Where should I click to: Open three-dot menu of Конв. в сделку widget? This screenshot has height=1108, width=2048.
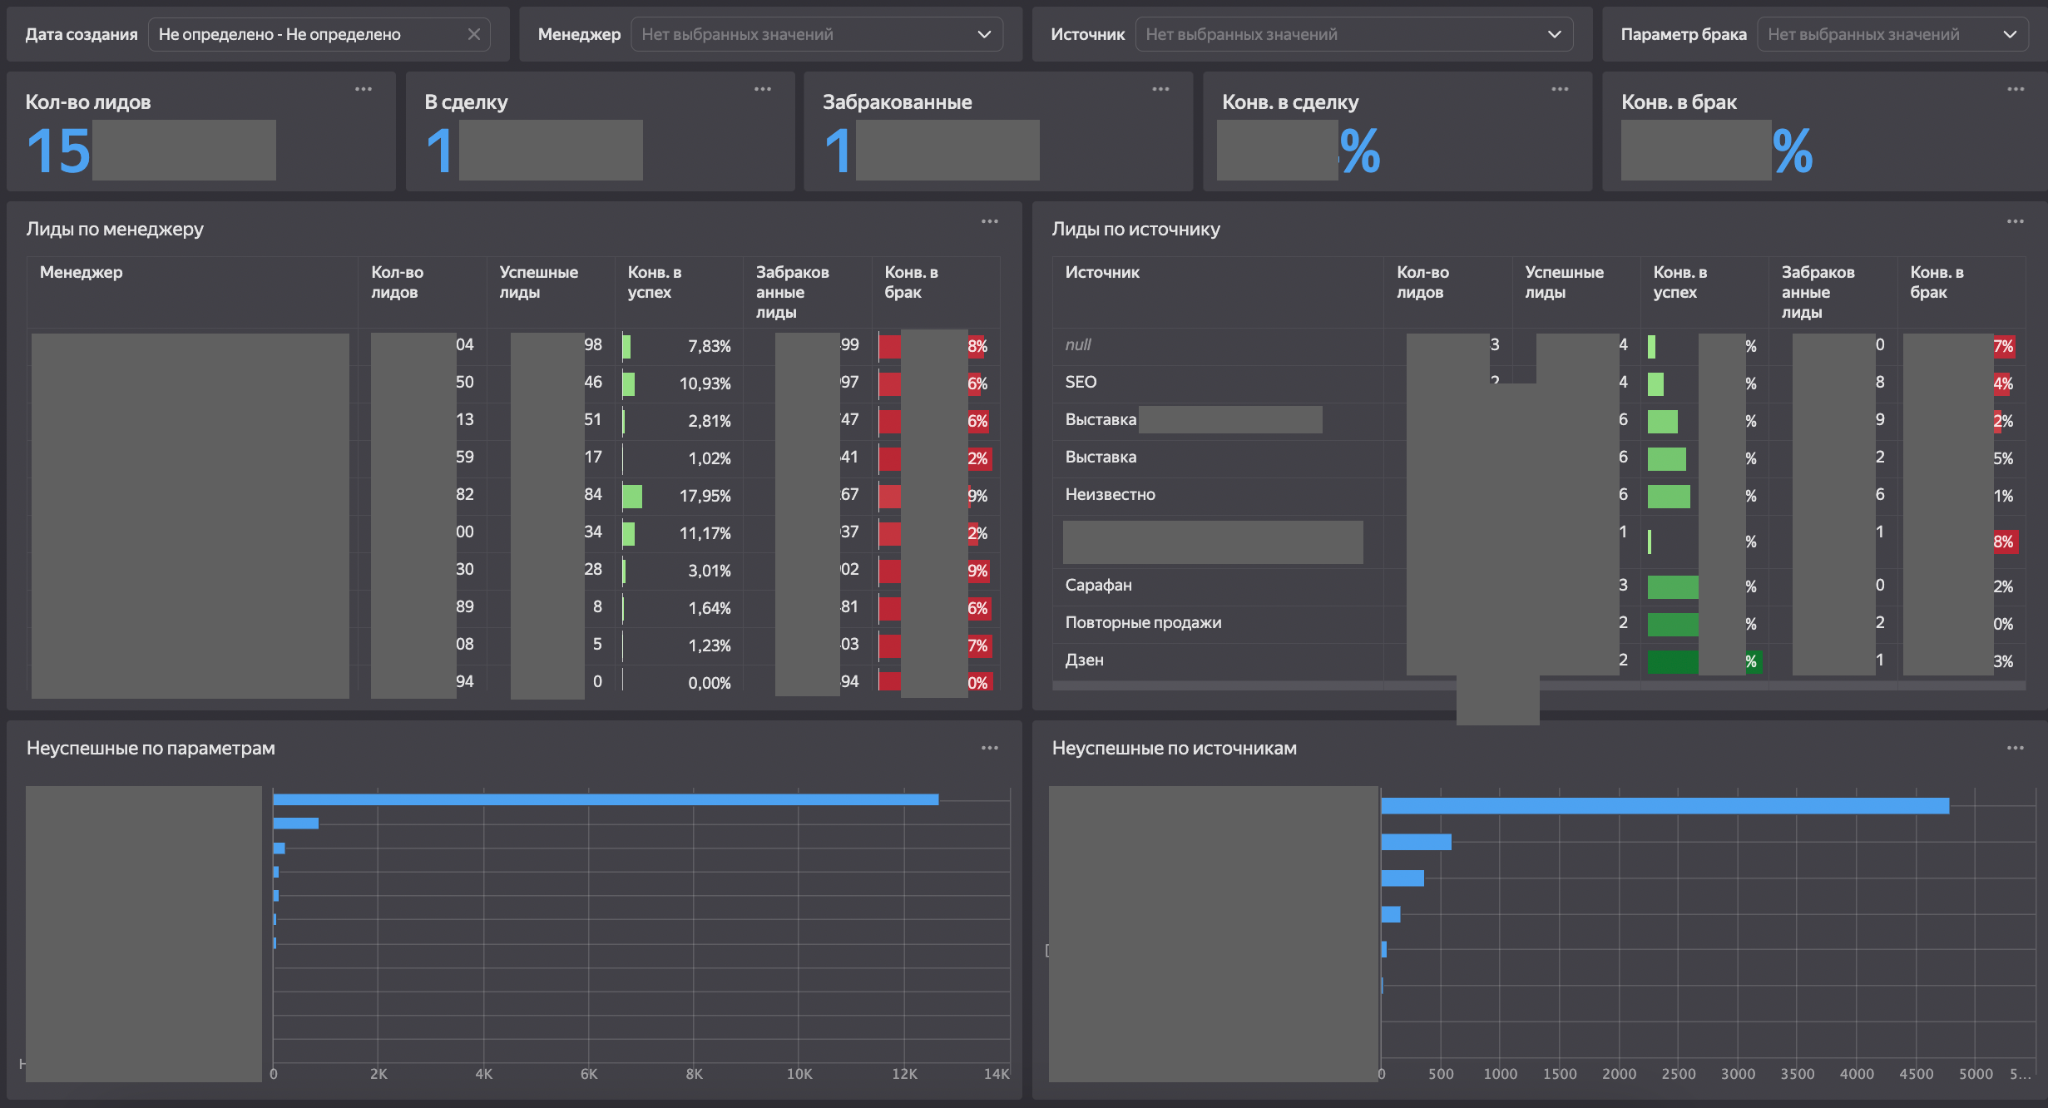[1559, 89]
